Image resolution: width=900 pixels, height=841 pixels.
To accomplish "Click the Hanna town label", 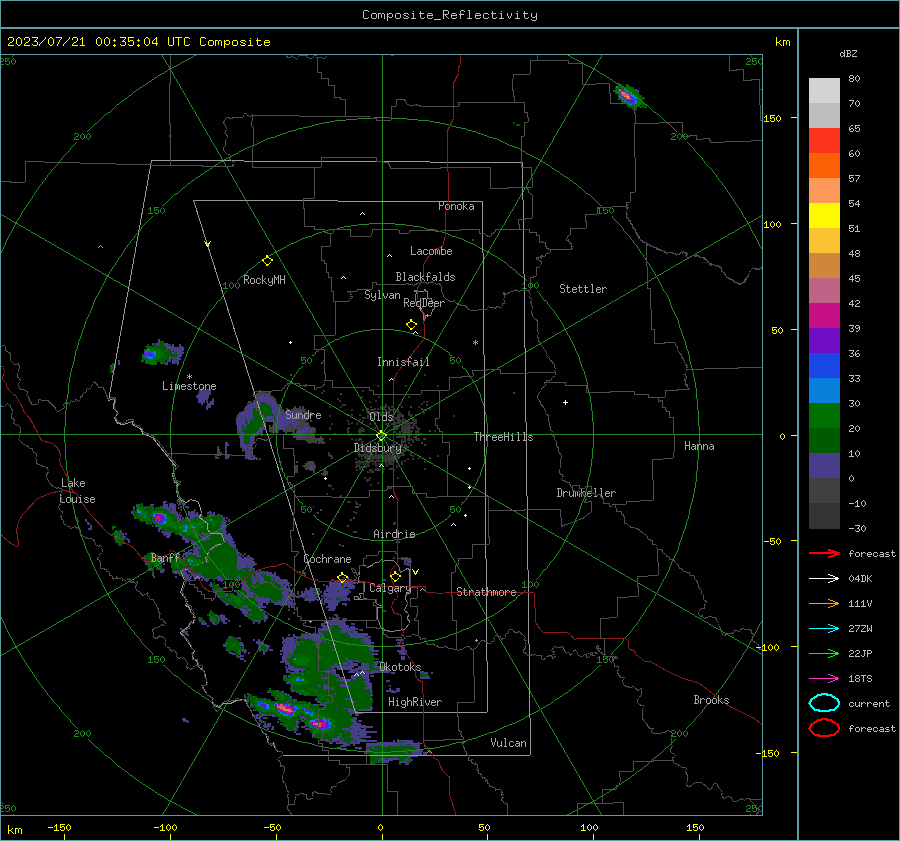I will [699, 446].
